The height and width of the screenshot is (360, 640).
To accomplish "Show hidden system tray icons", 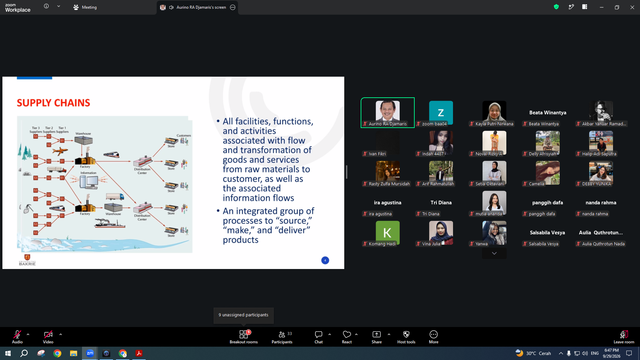I will coord(560,353).
